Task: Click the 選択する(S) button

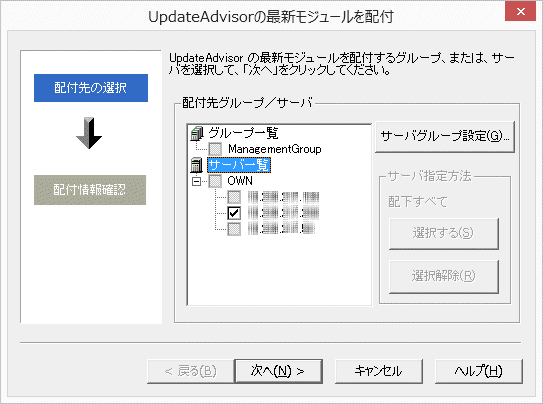Action: click(x=444, y=233)
